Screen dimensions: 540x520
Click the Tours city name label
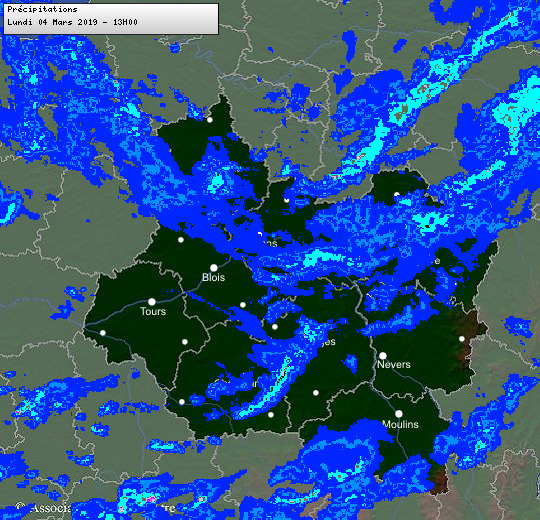click(153, 311)
